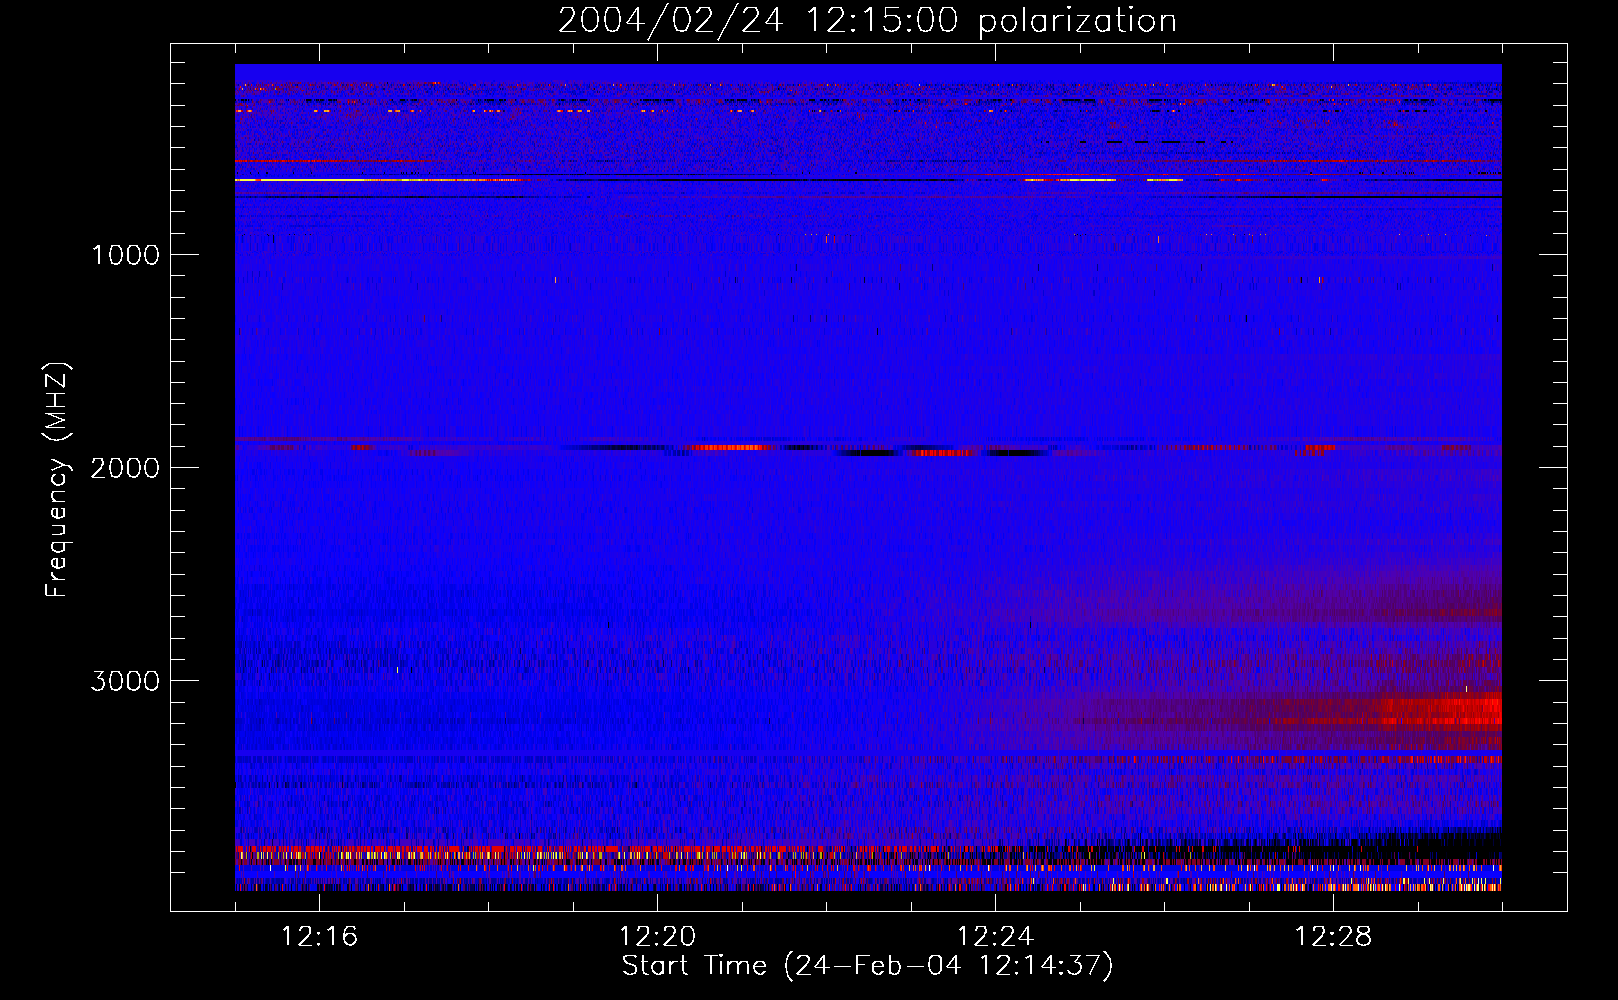Click the 2000 frequency tick label
The image size is (1618, 1000).
[x=125, y=468]
